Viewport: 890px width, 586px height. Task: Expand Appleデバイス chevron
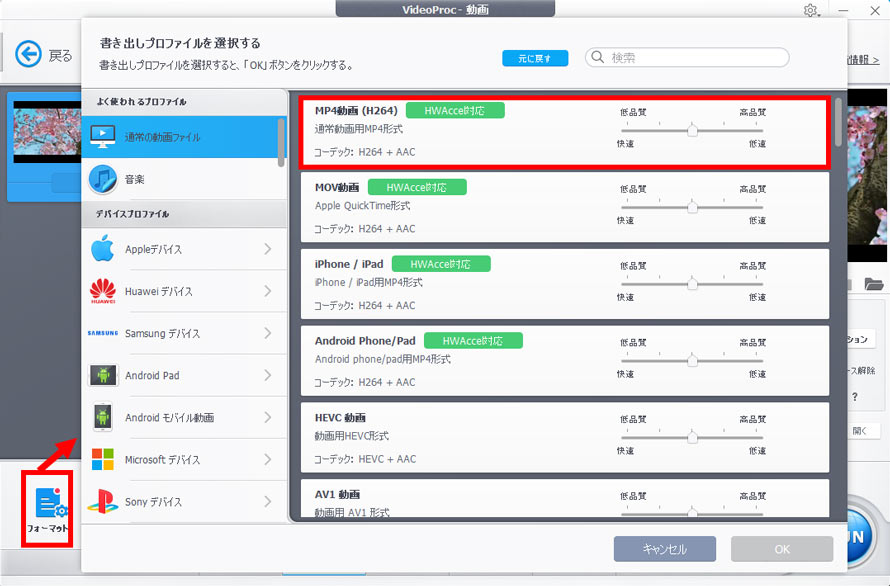pos(268,249)
